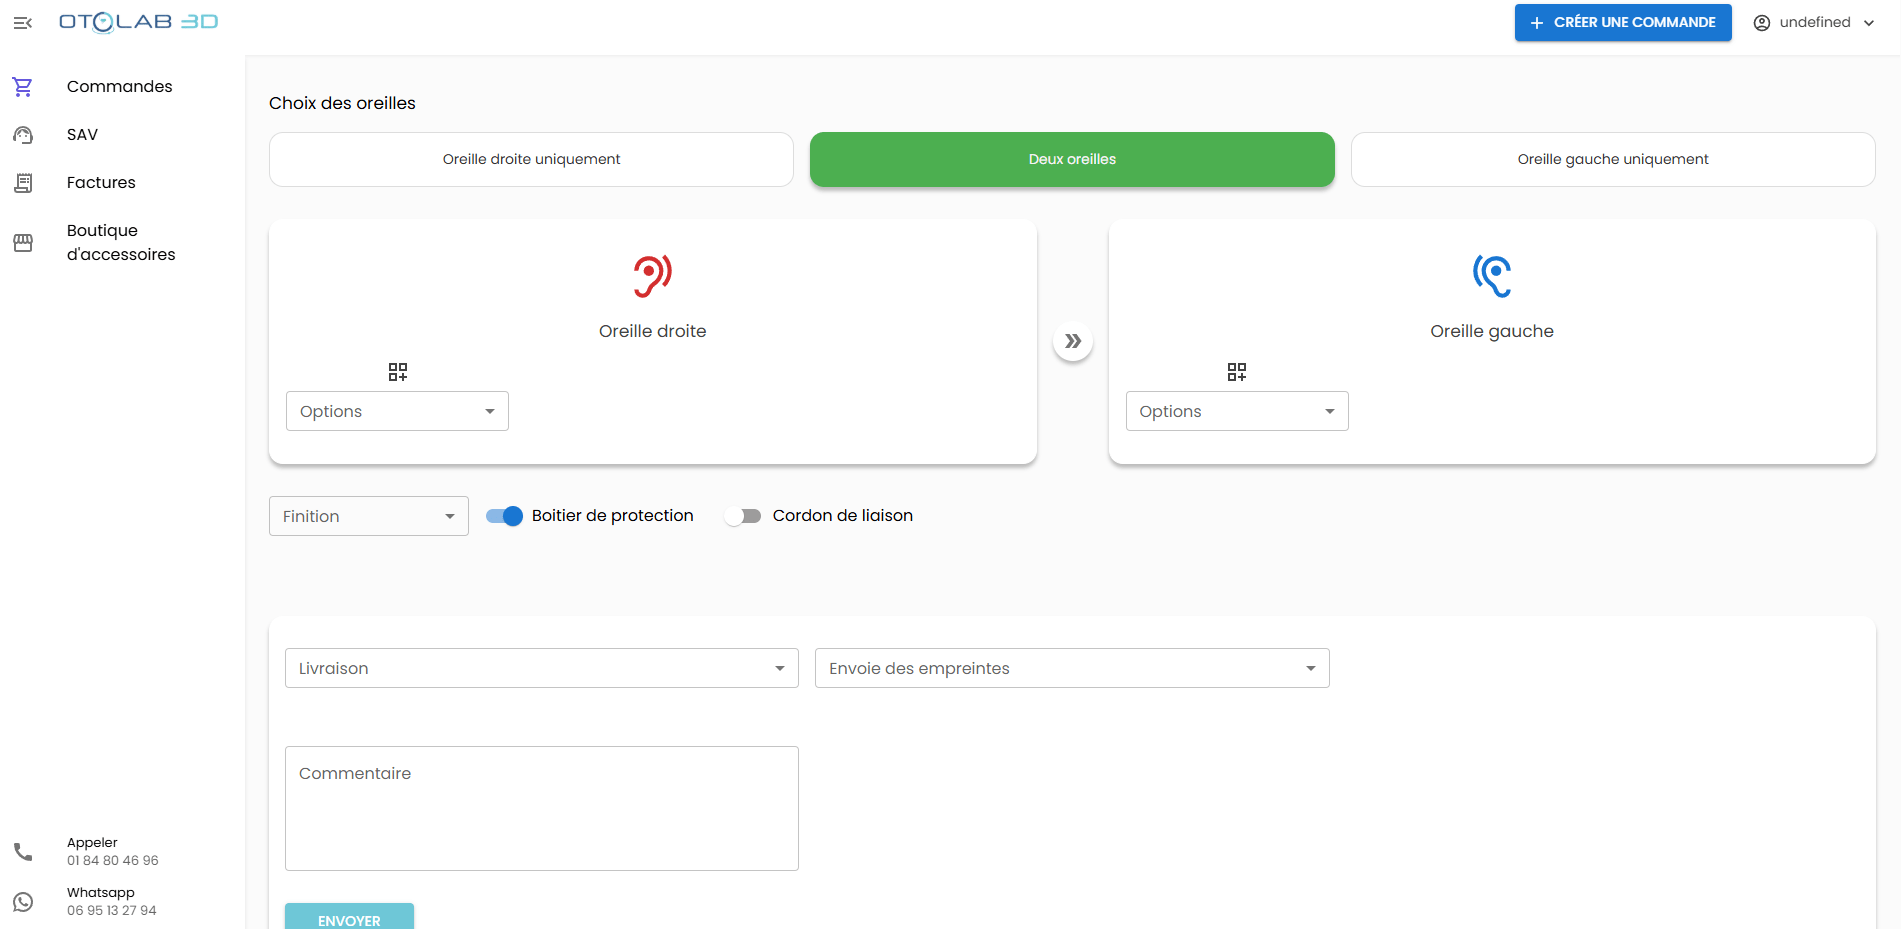The width and height of the screenshot is (1901, 929).
Task: Expand the Finition dropdown
Action: (368, 516)
